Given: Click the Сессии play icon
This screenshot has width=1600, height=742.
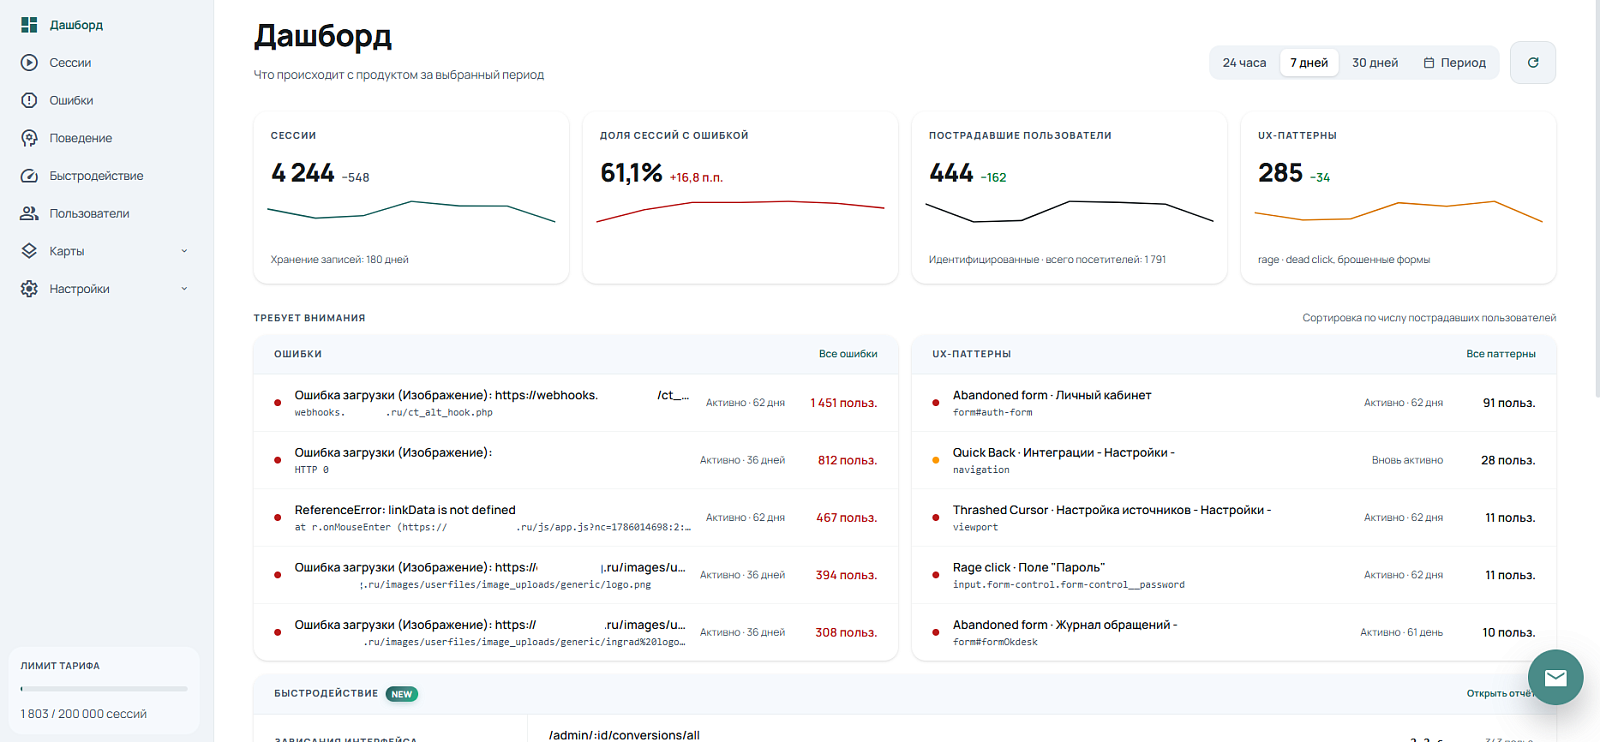Looking at the screenshot, I should (29, 63).
